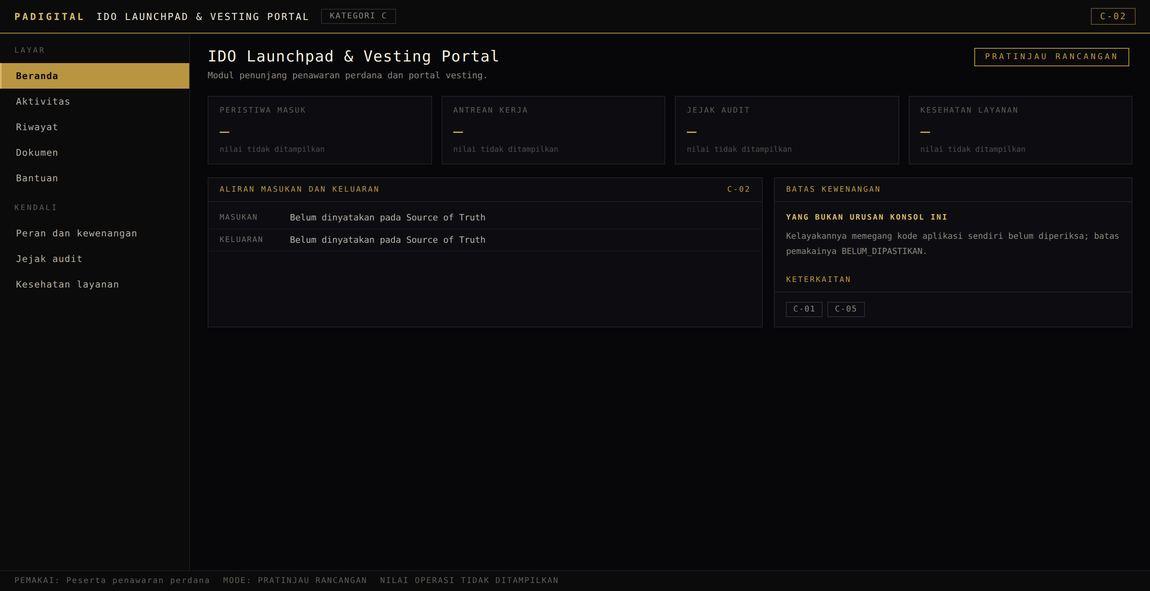Click the C-02 badge in header
The height and width of the screenshot is (591, 1150).
[1113, 16]
